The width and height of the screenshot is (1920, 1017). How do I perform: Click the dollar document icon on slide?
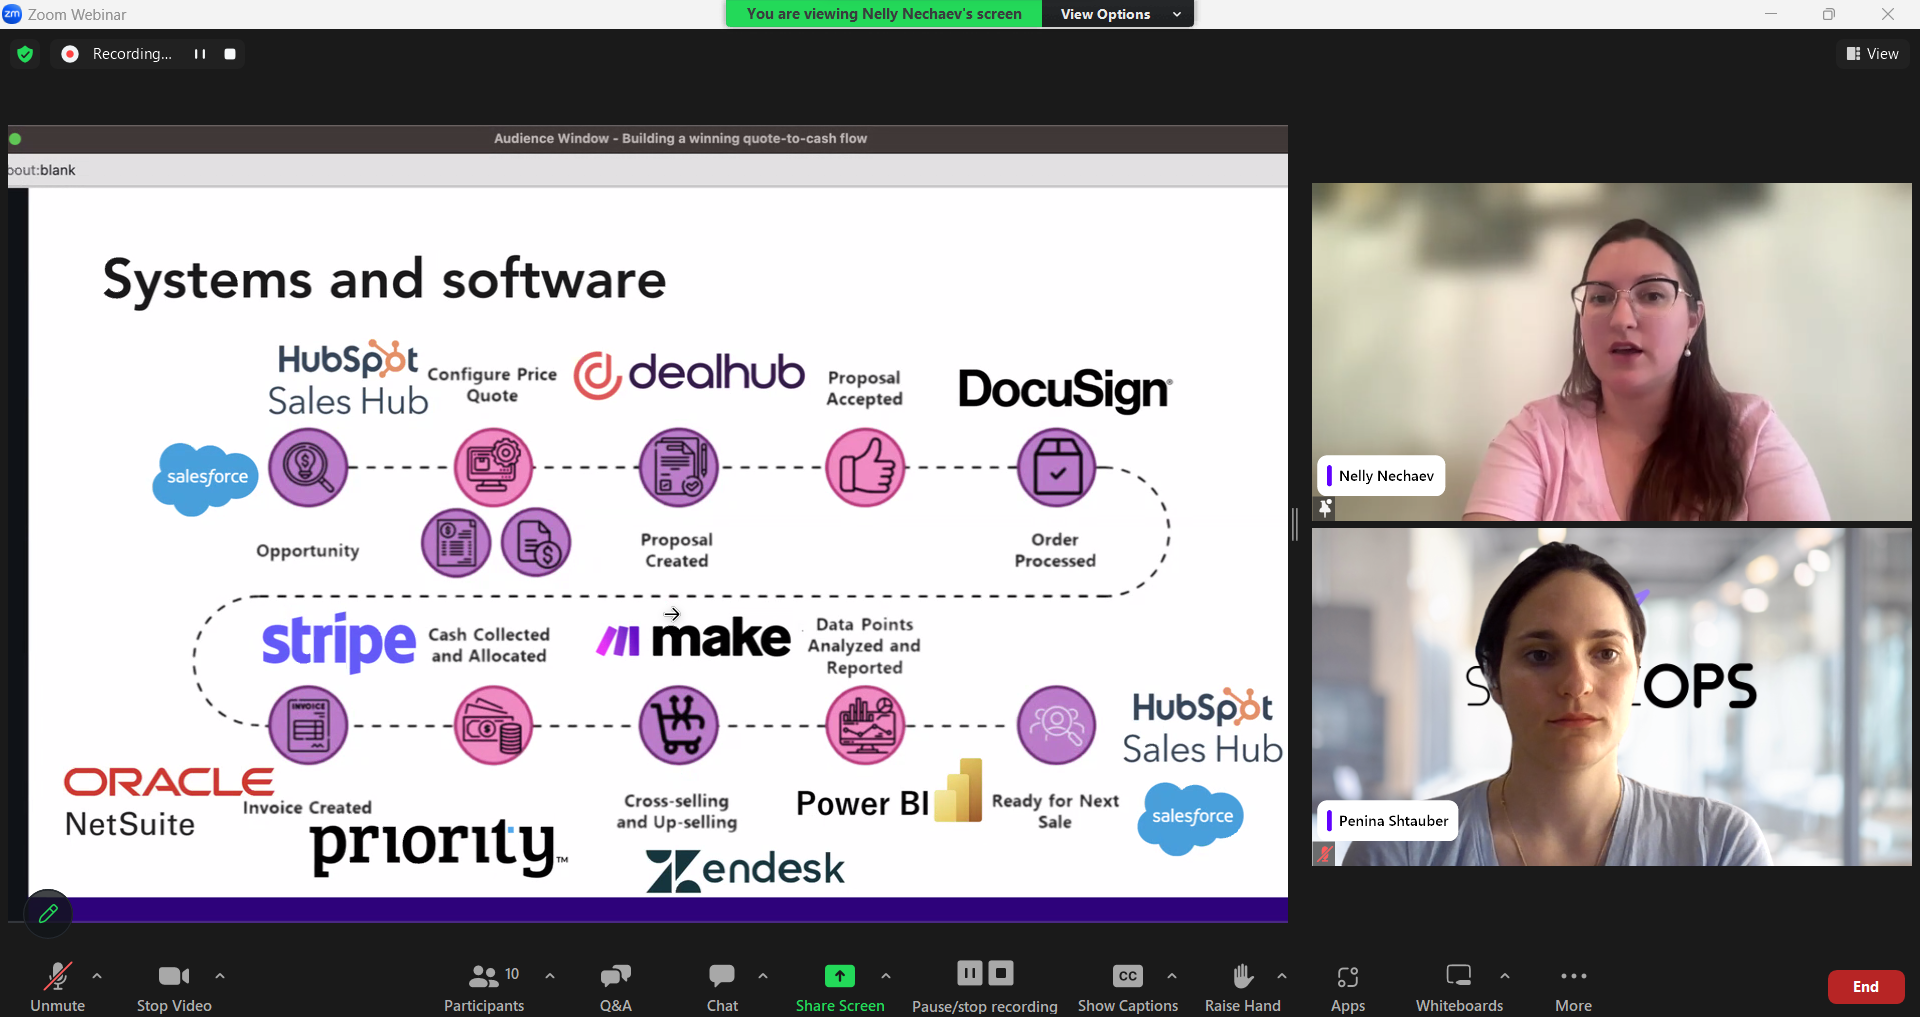tap(536, 543)
